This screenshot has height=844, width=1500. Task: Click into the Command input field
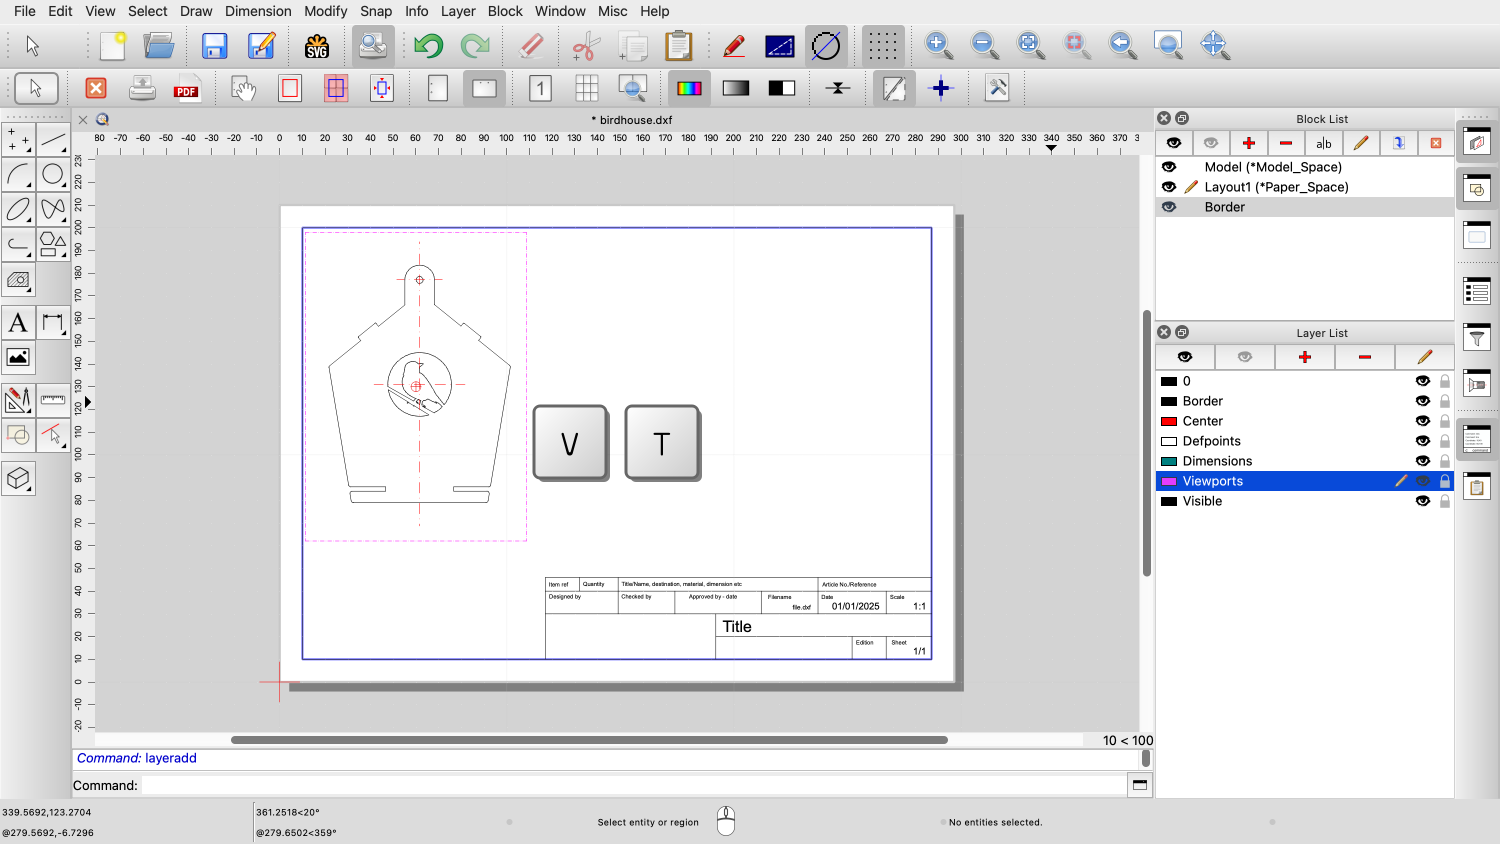click(632, 785)
